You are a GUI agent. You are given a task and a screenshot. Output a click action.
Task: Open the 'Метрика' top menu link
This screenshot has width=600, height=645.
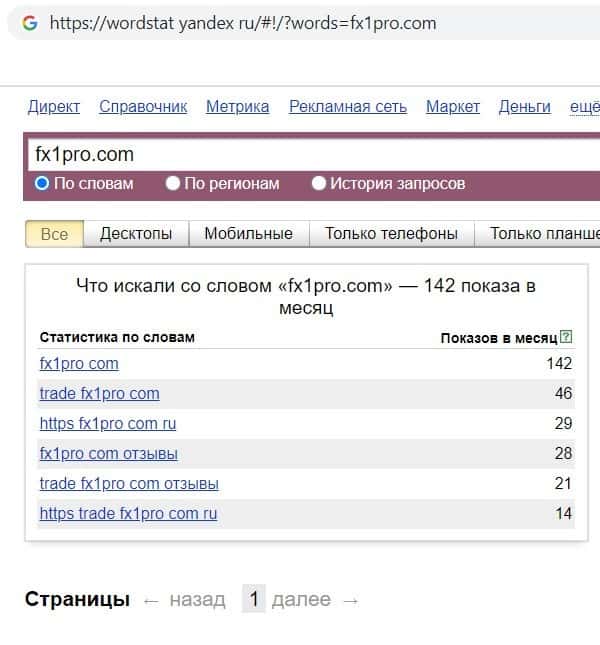click(237, 106)
